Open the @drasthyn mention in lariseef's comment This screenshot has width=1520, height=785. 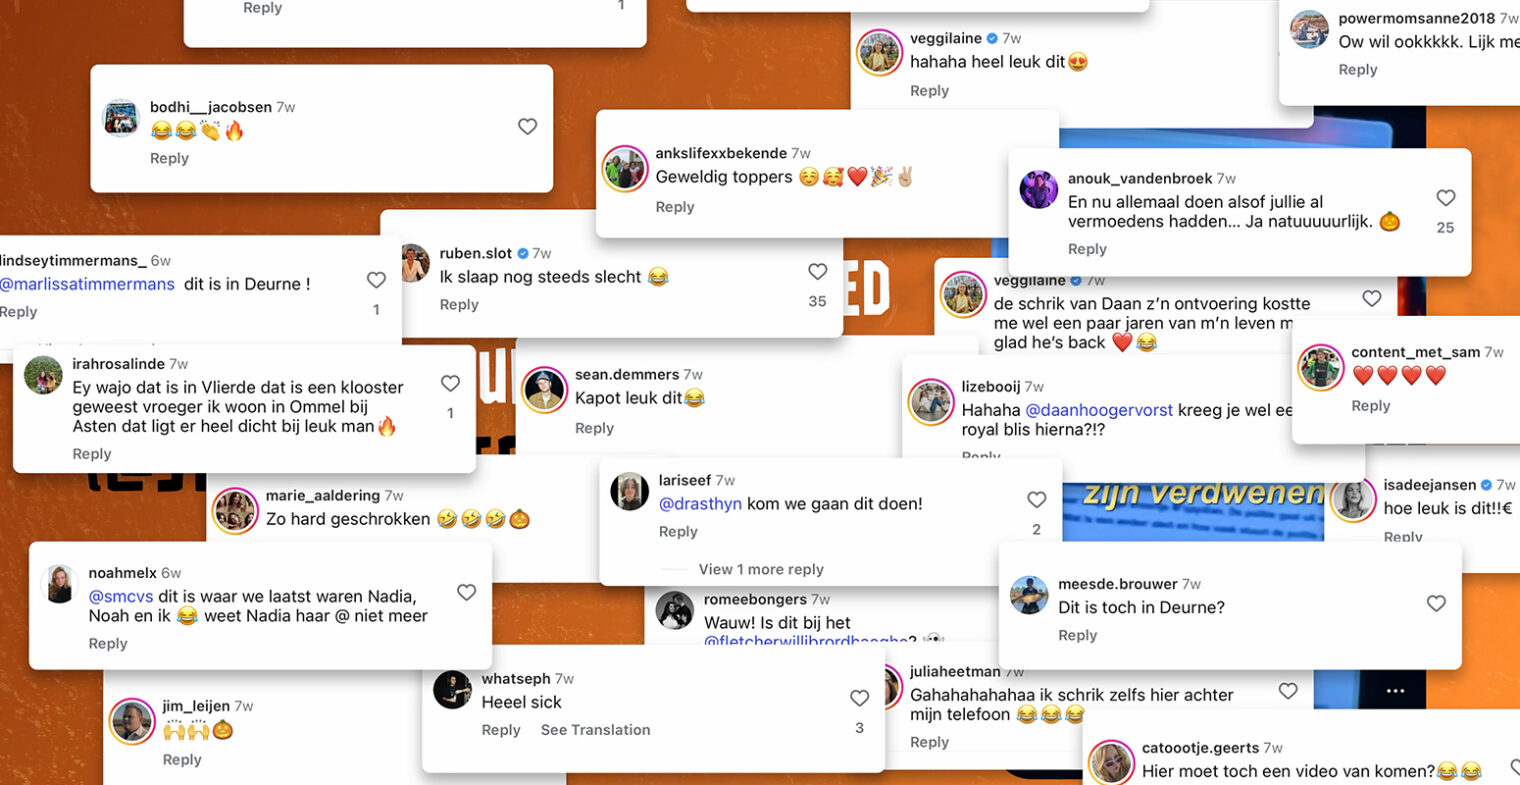tap(700, 504)
